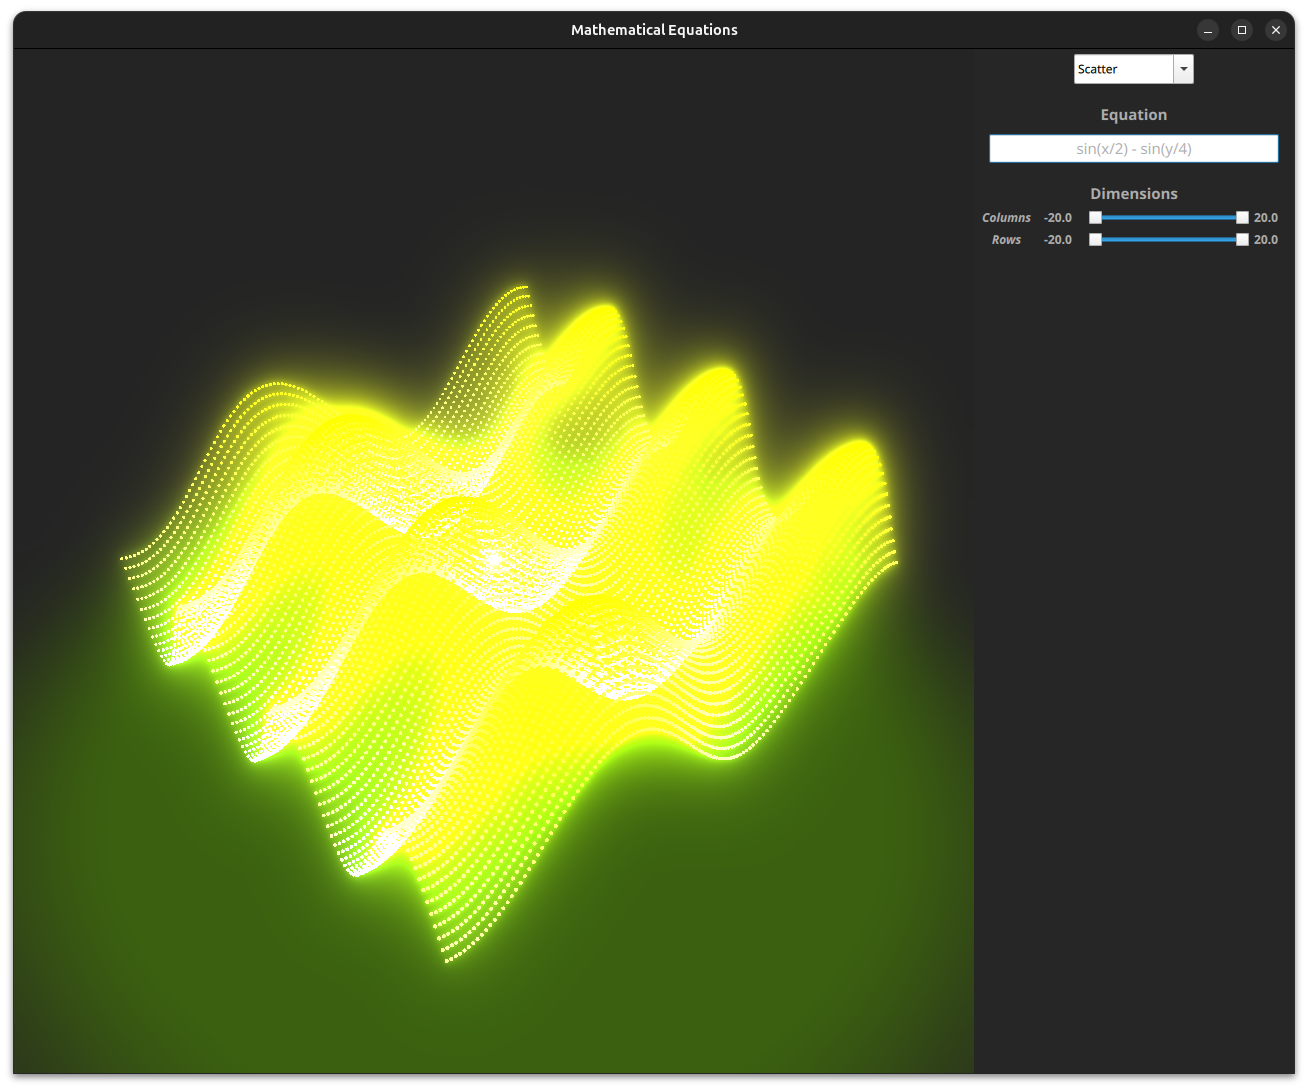Maximize the Mathematical Equations window

(1242, 30)
